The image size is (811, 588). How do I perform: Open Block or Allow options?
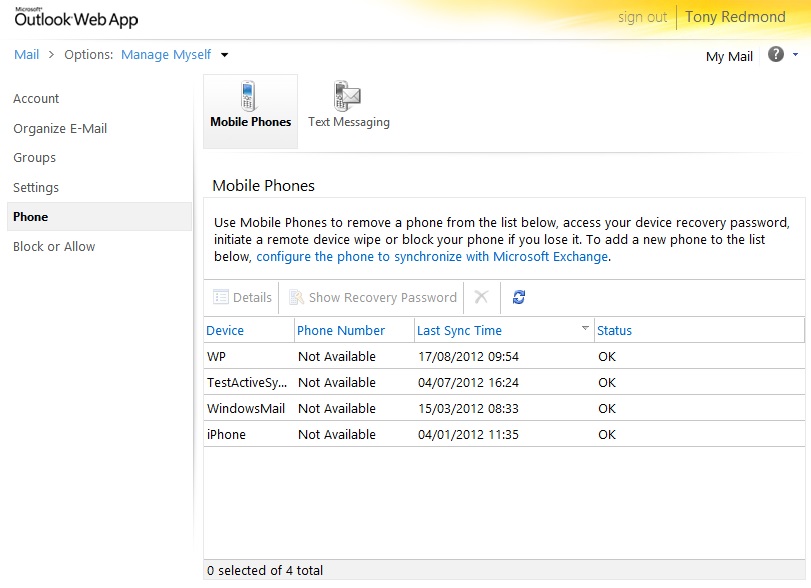54,247
